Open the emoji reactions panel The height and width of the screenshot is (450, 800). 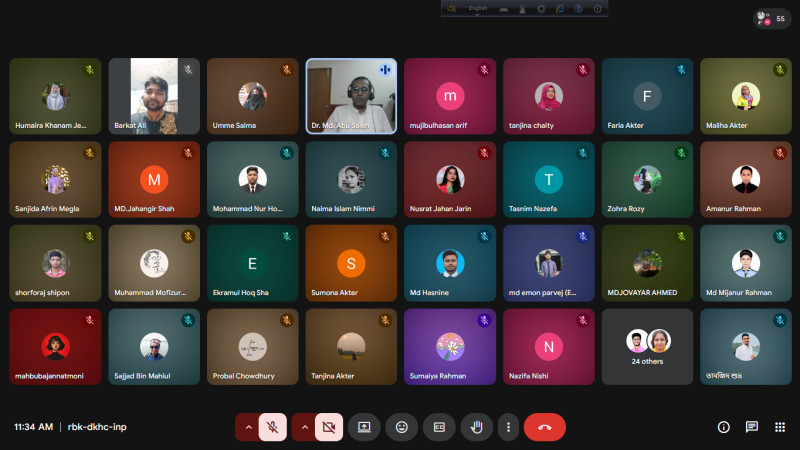(402, 427)
